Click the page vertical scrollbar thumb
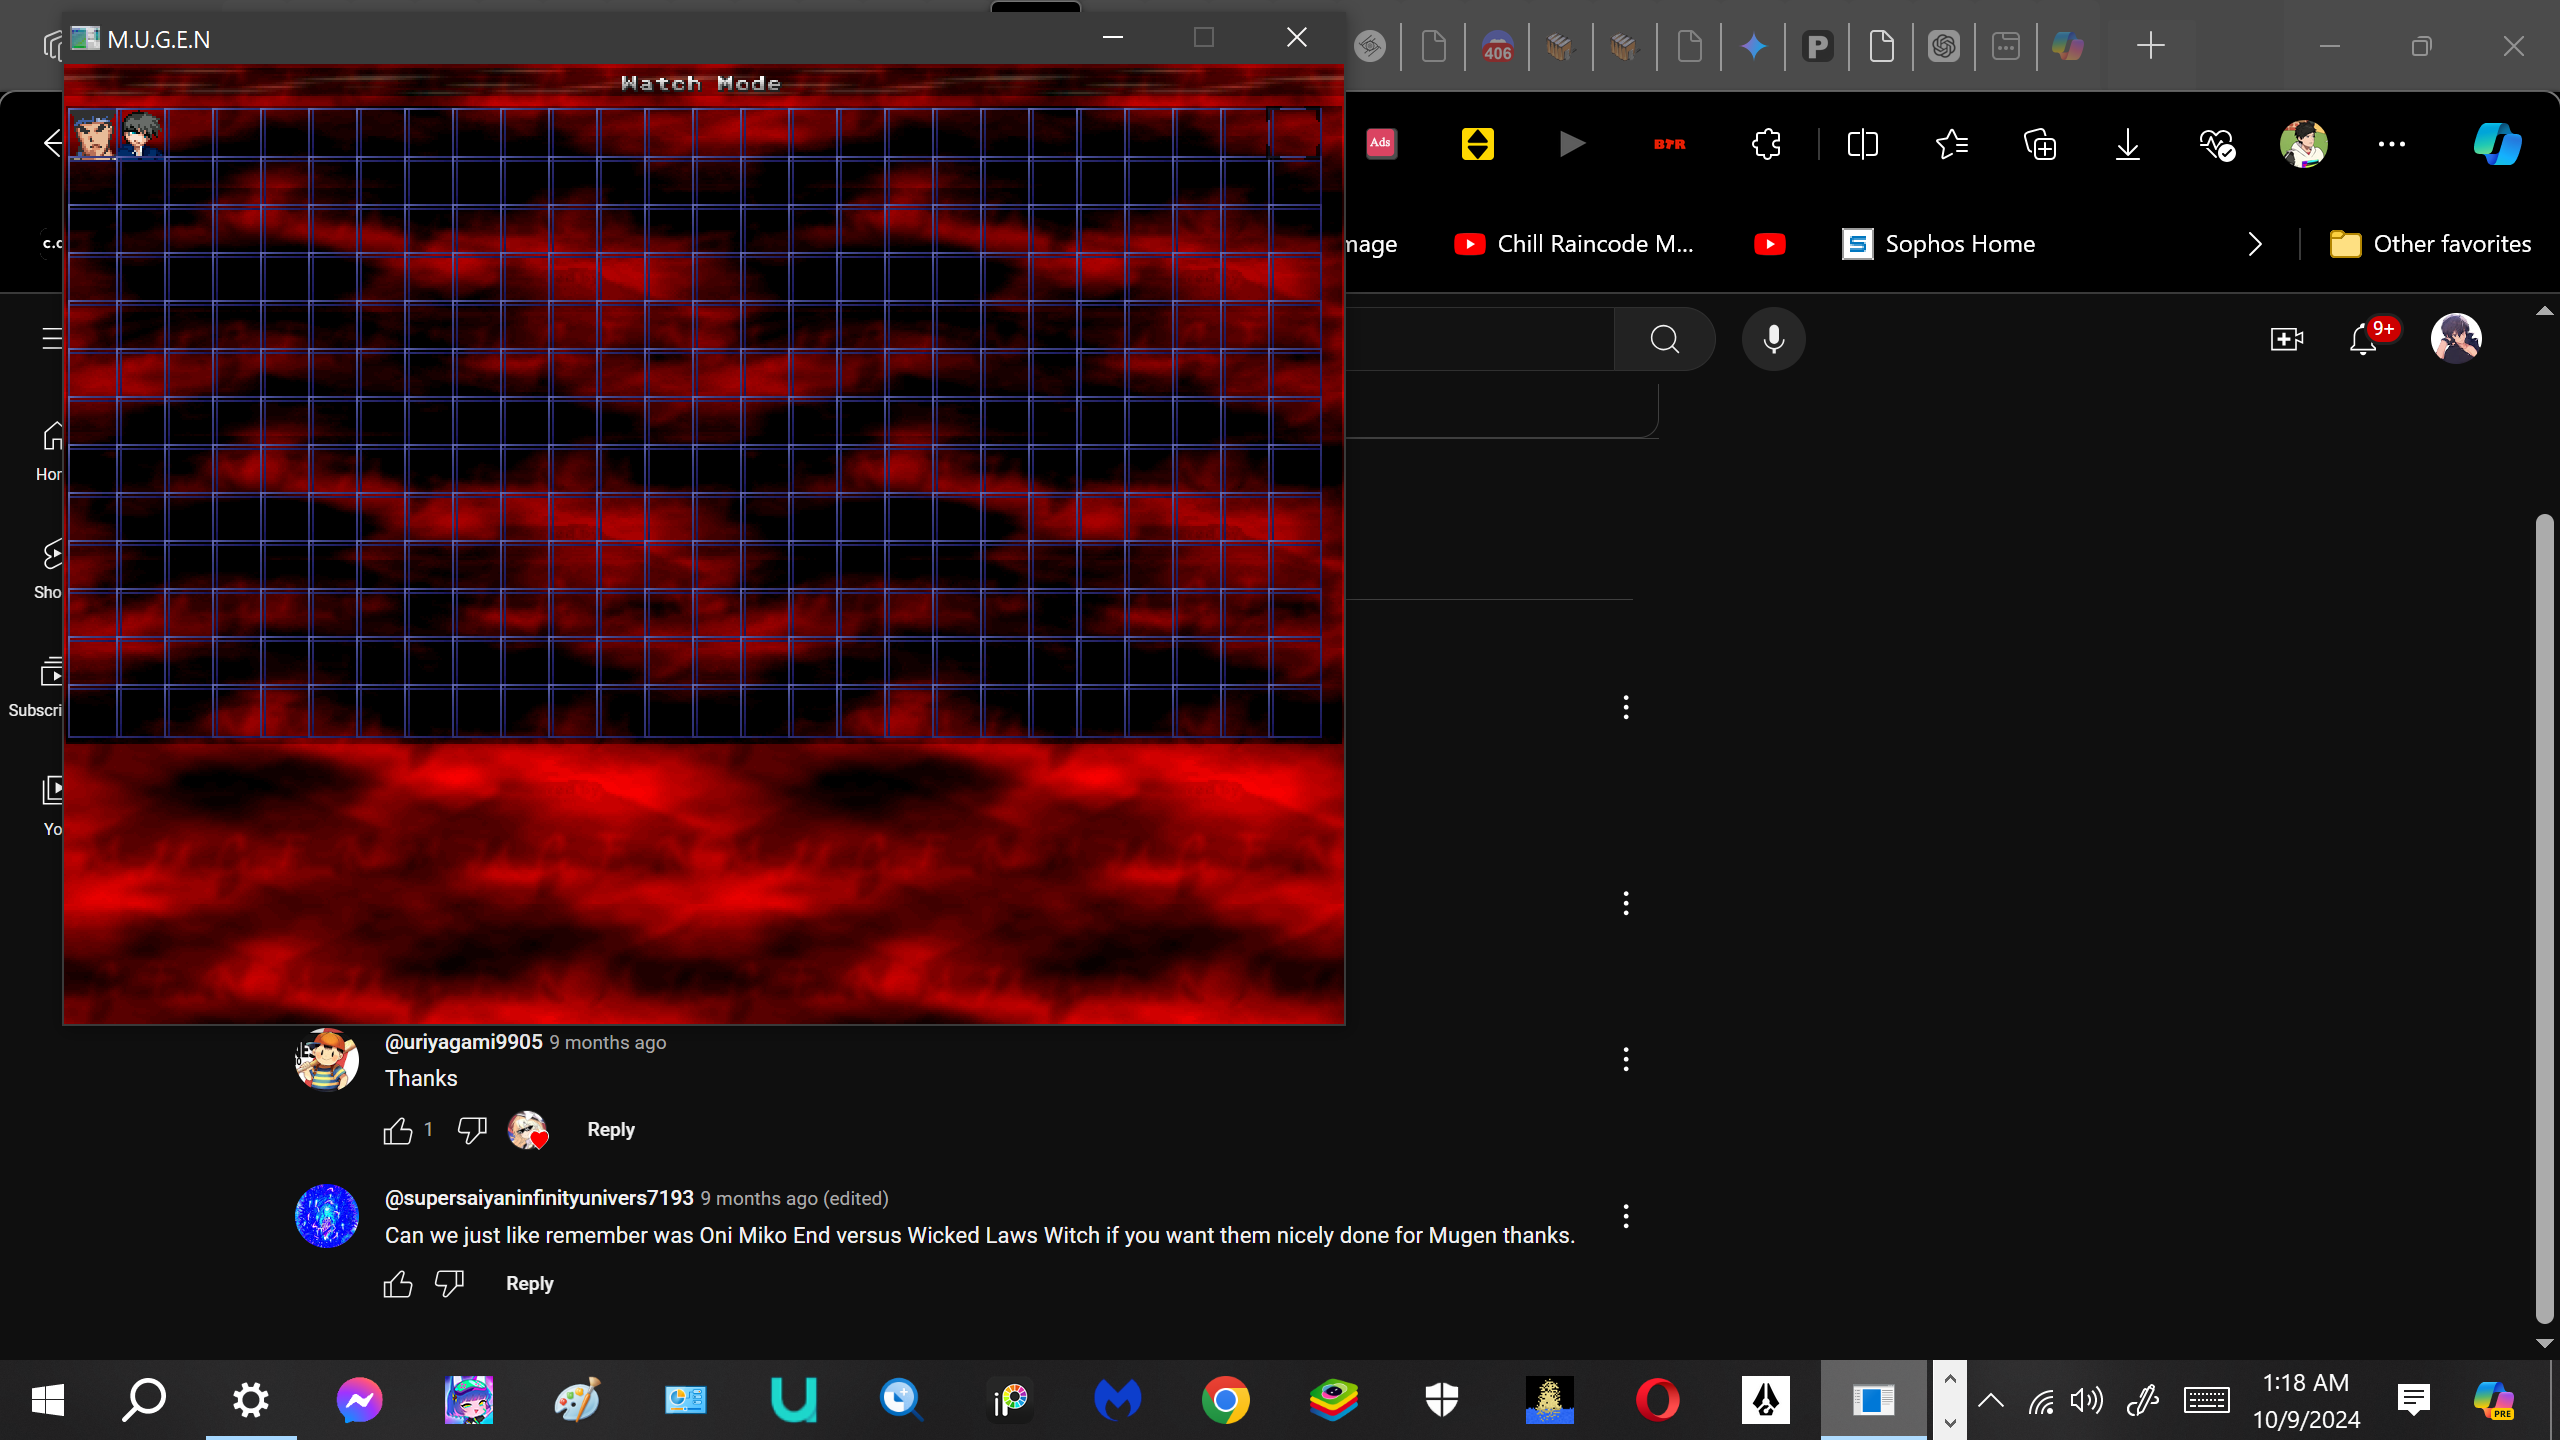Image resolution: width=2560 pixels, height=1440 pixels. click(x=2544, y=920)
